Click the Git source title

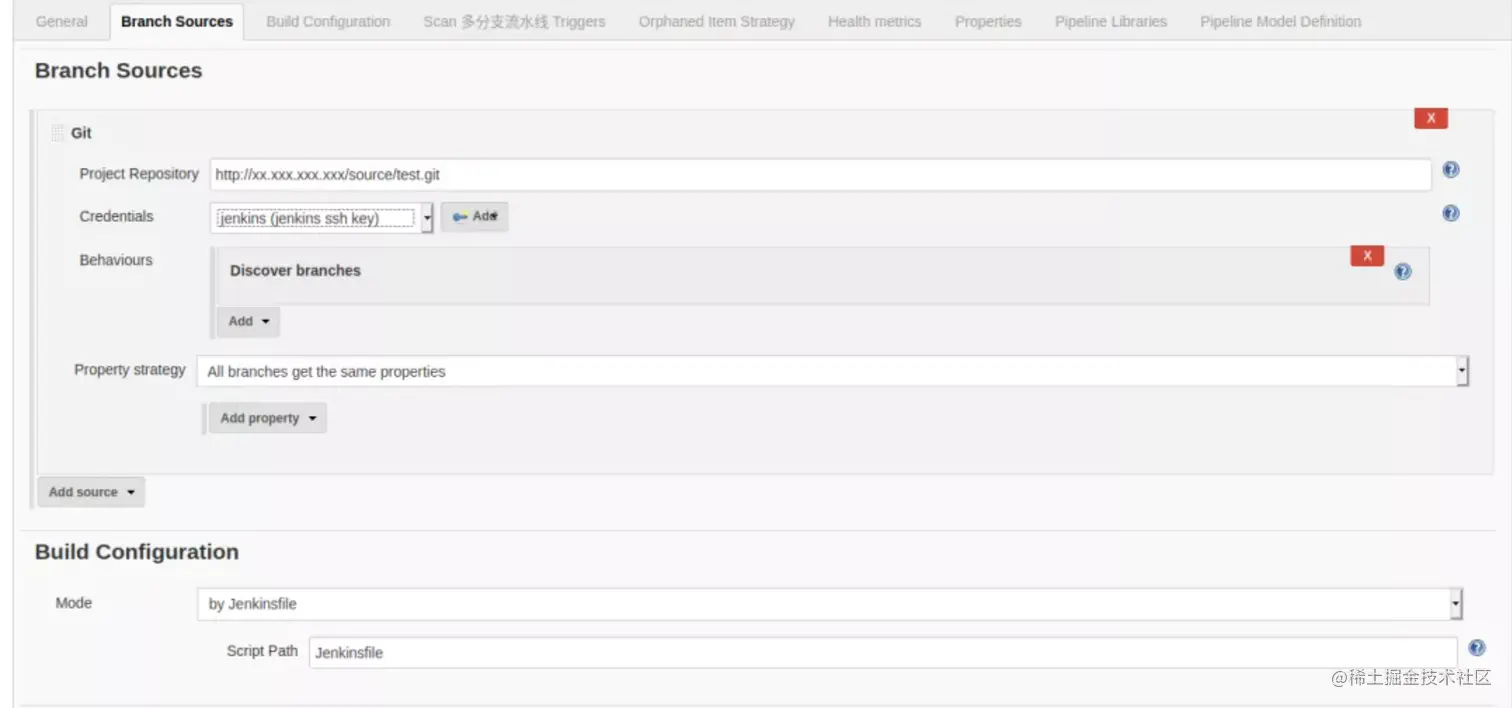pos(81,133)
